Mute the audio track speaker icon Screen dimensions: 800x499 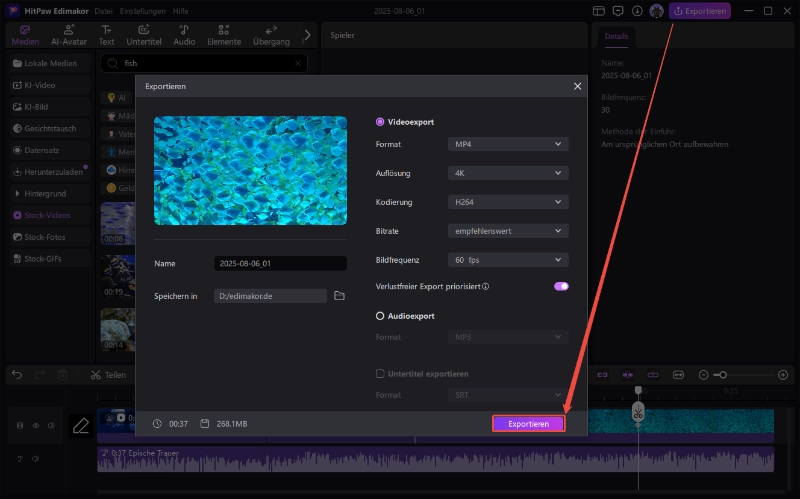35,459
